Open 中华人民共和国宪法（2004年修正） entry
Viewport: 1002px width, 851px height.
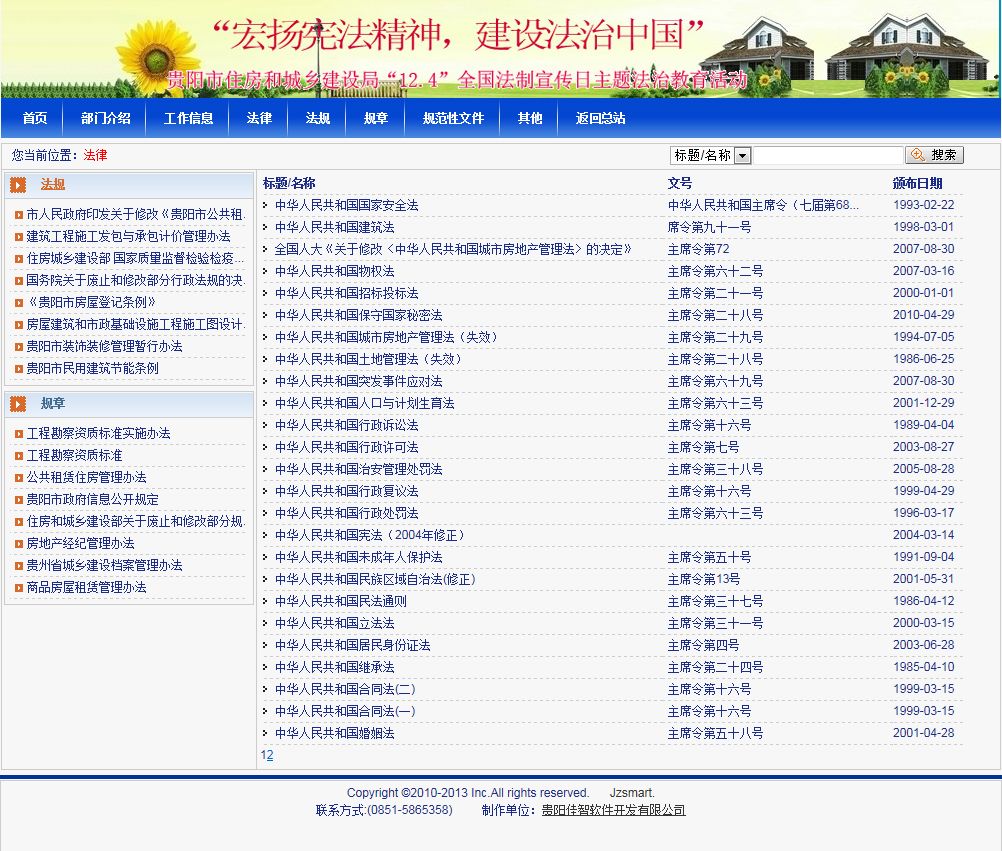(x=370, y=535)
